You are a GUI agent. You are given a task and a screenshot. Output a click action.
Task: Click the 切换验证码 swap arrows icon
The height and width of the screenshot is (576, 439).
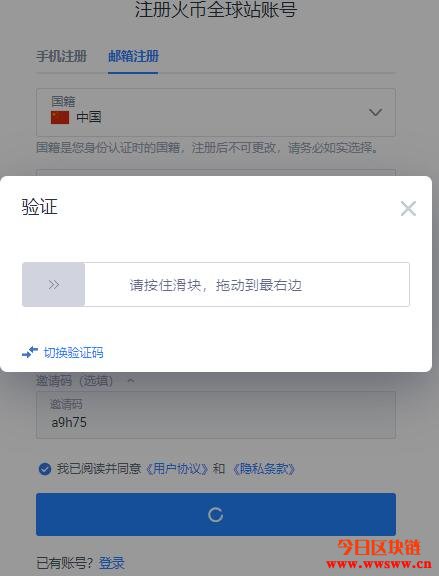(x=30, y=352)
